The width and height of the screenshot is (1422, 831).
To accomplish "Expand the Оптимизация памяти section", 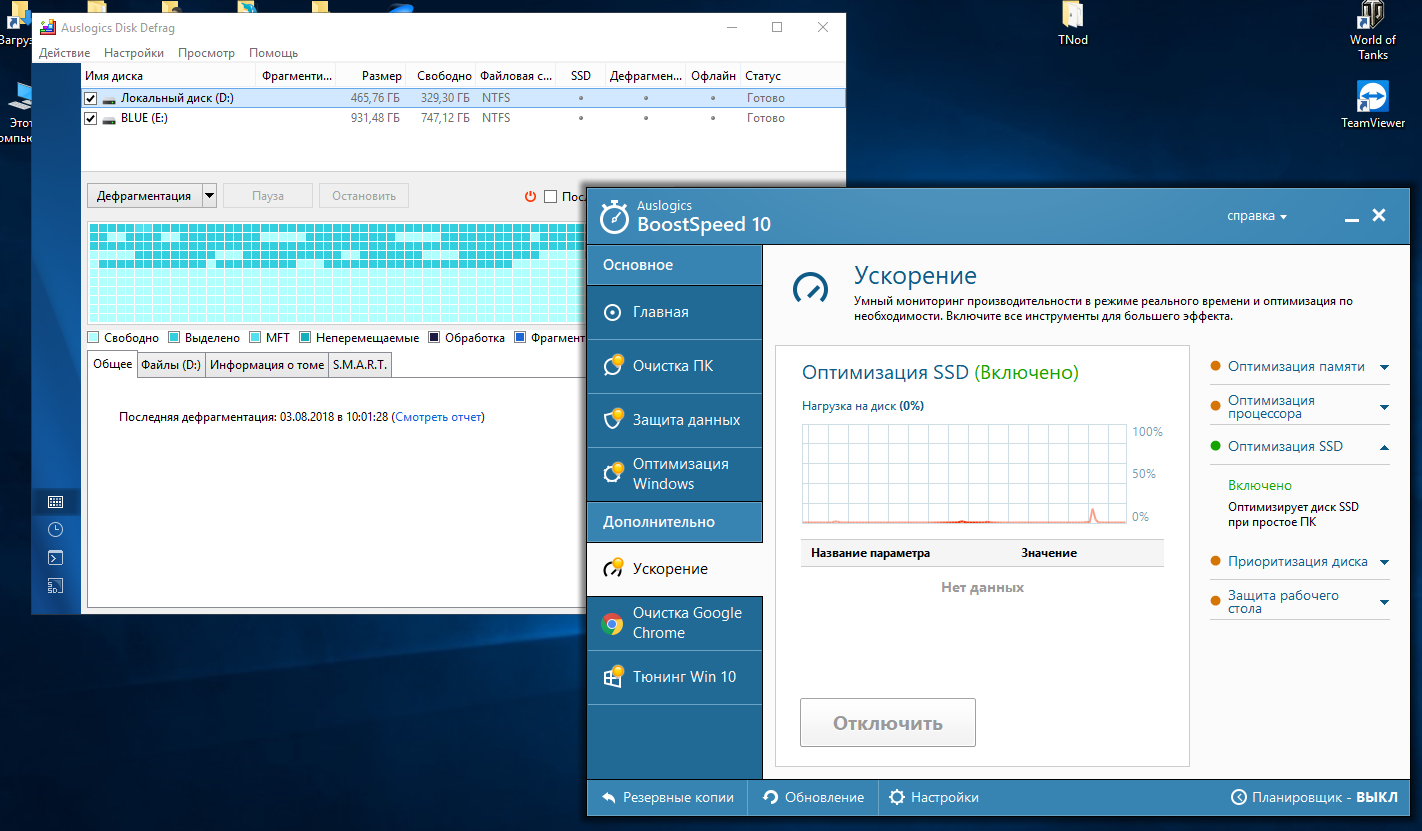I will [x=1384, y=367].
